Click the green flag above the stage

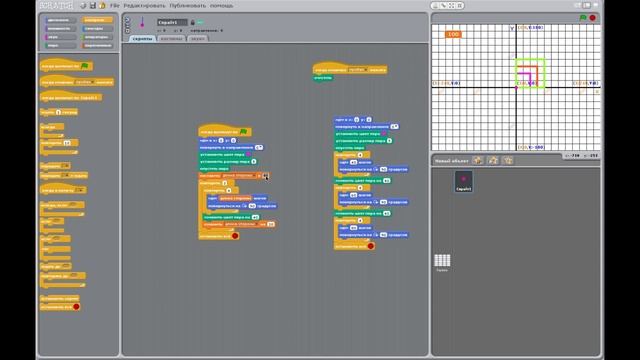point(583,18)
